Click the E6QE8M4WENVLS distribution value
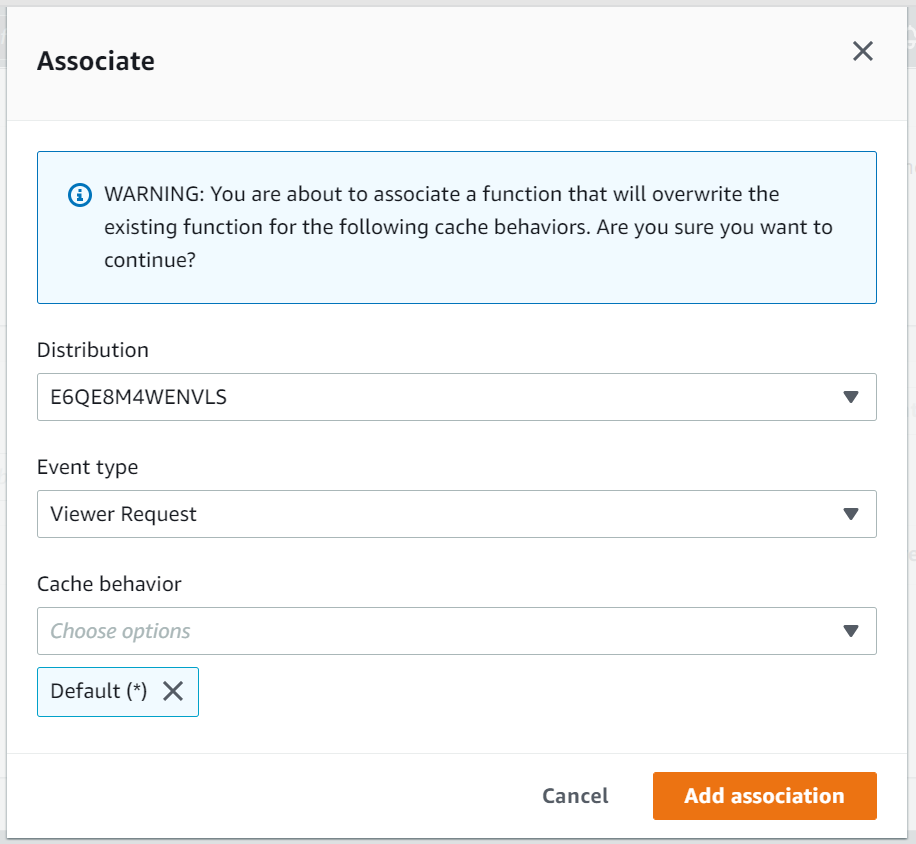 (139, 397)
